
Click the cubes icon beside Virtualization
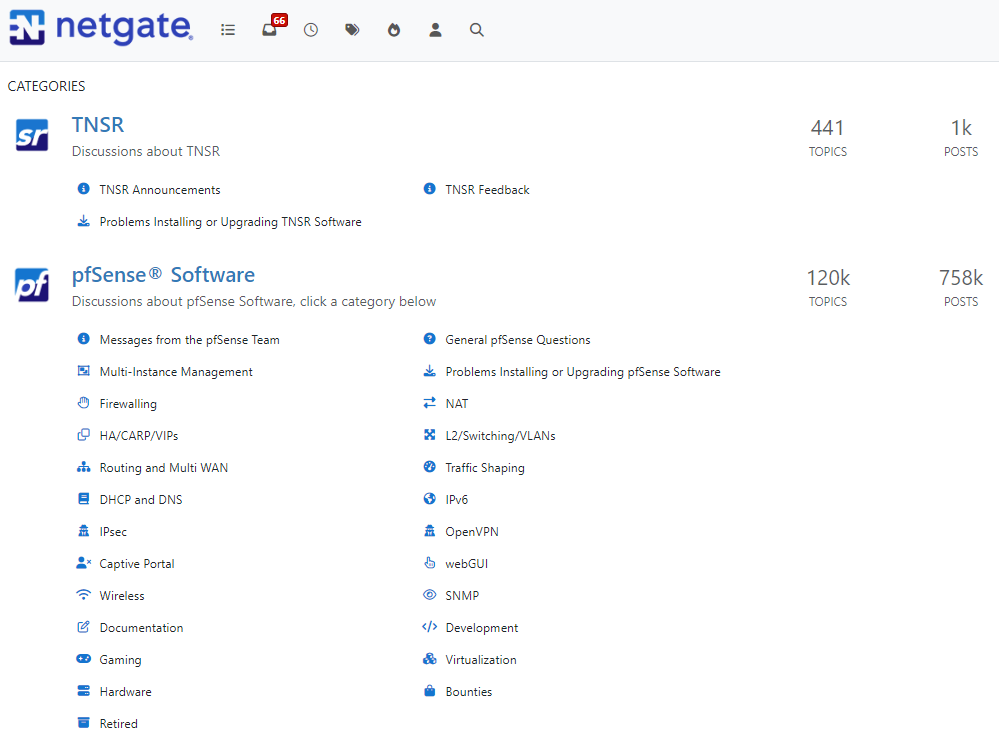429,659
